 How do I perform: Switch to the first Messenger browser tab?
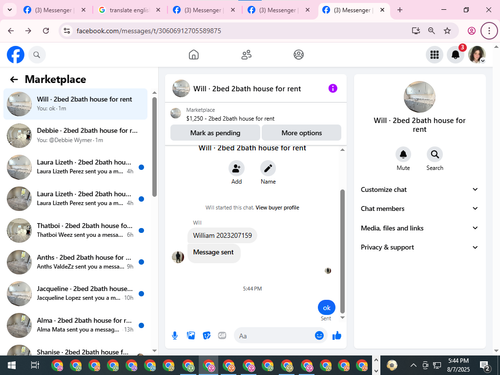[x=54, y=10]
